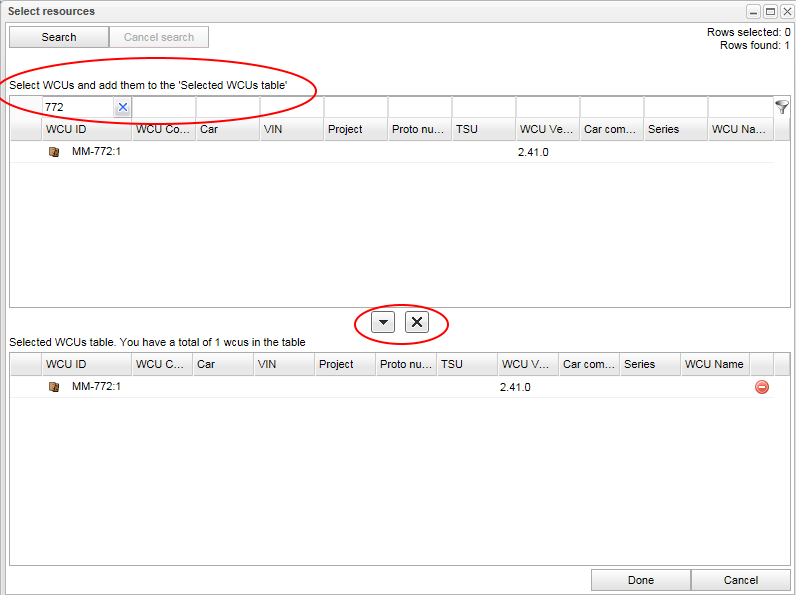Viewport: 796px width, 595px height.
Task: Sort selected table by WCU Name column
Action: (x=714, y=364)
